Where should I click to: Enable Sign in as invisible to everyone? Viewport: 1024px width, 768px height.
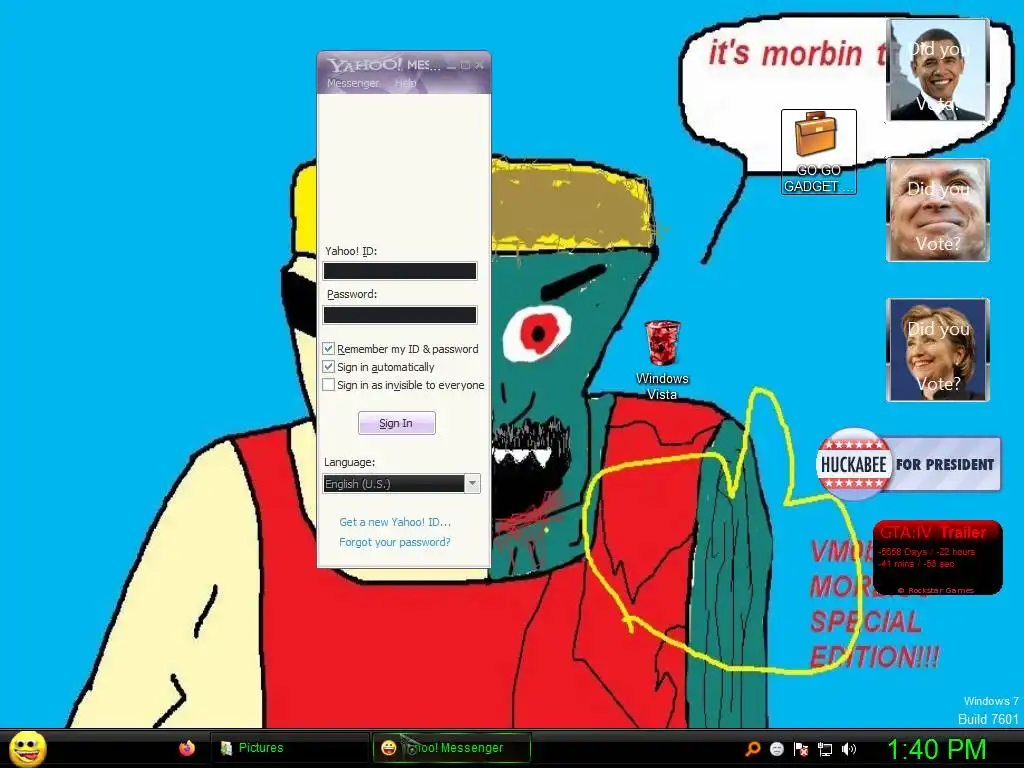pyautogui.click(x=328, y=385)
